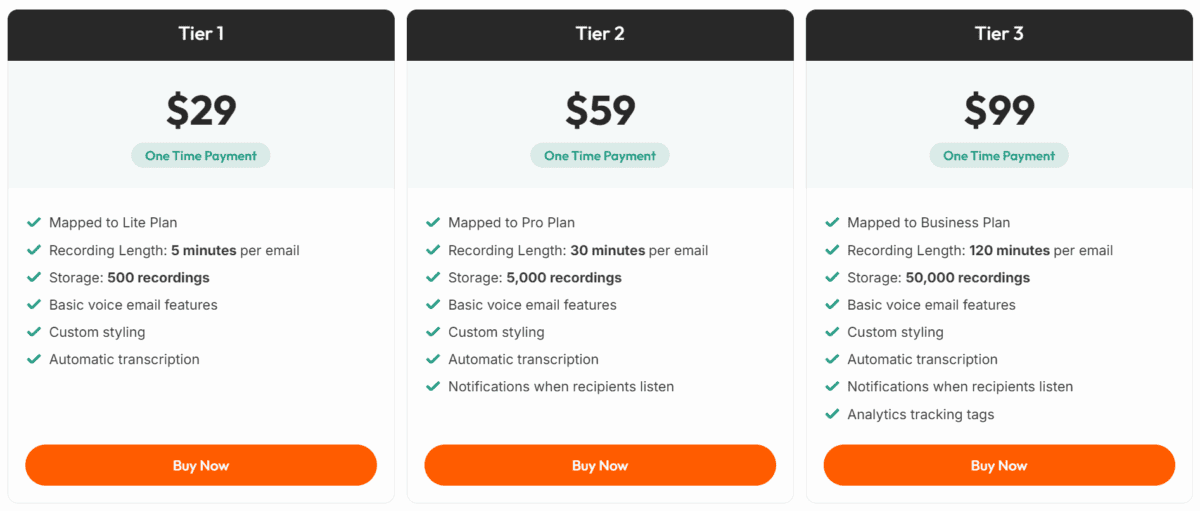Viewport: 1200px width, 511px height.
Task: Click One Time Payment badge under $29
Action: [x=201, y=156]
